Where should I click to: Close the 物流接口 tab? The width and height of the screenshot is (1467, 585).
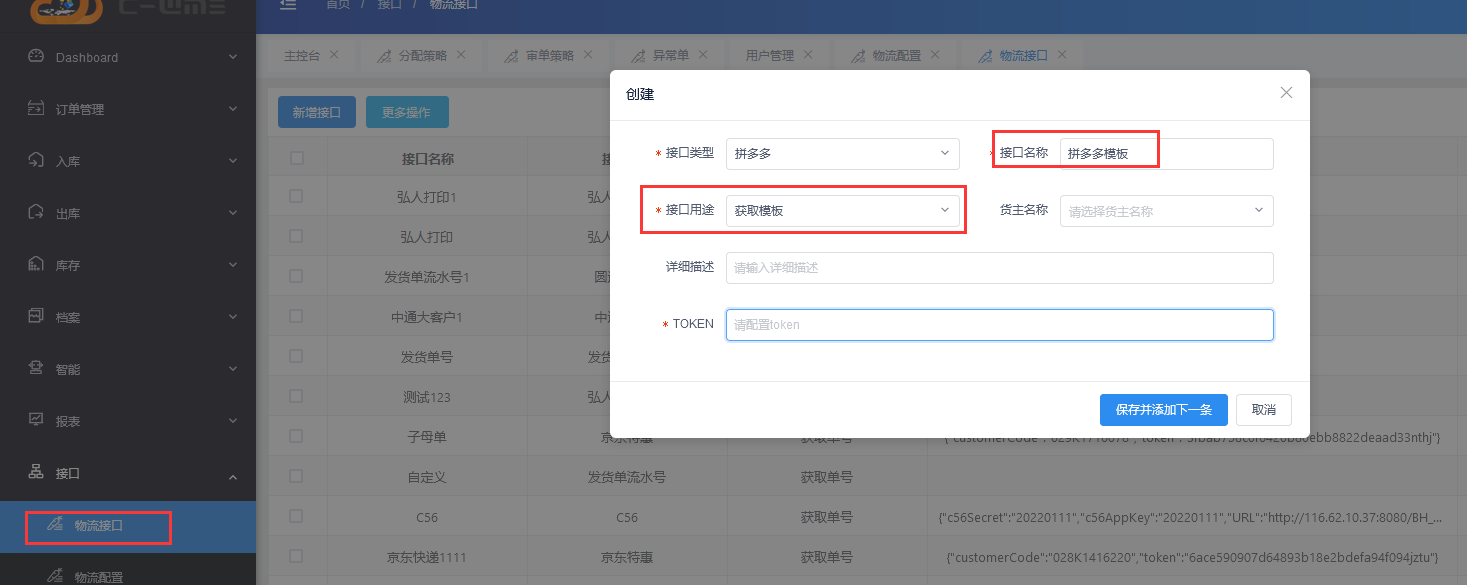(1062, 55)
